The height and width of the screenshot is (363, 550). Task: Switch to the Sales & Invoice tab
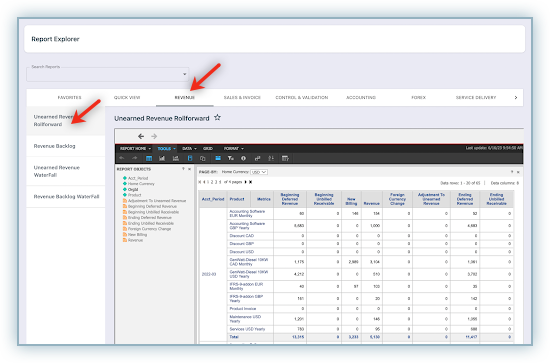click(x=242, y=98)
